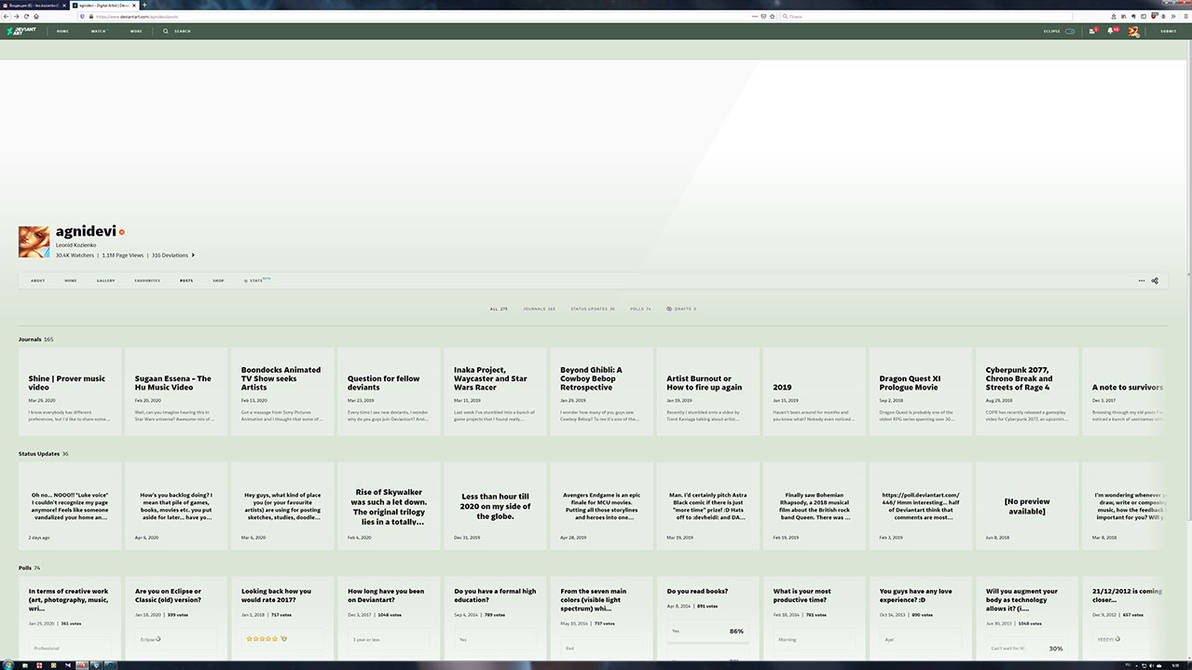This screenshot has height=670, width=1192.
Task: Switch to the first browser tab
Action: (x=34, y=5)
